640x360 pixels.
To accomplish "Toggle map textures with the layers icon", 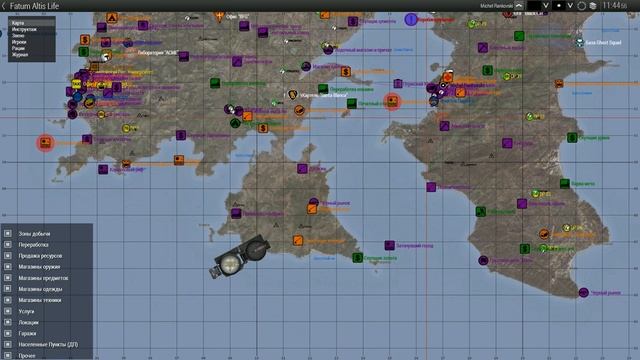I will (593, 6).
